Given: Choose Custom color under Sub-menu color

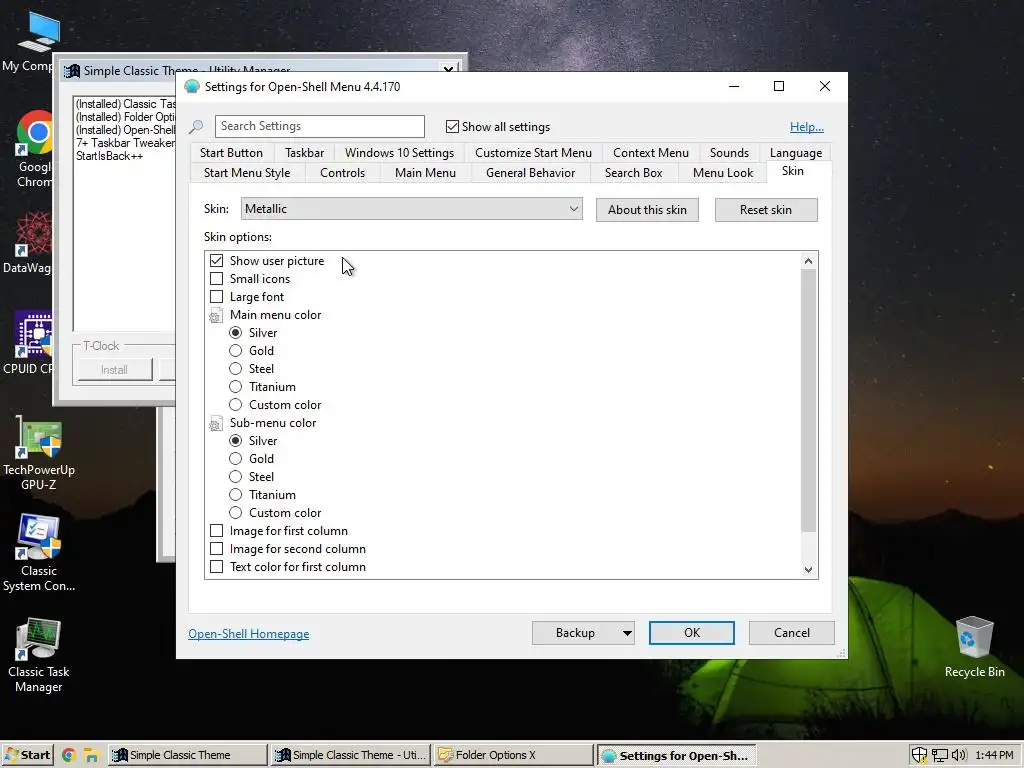Looking at the screenshot, I should [x=235, y=513].
